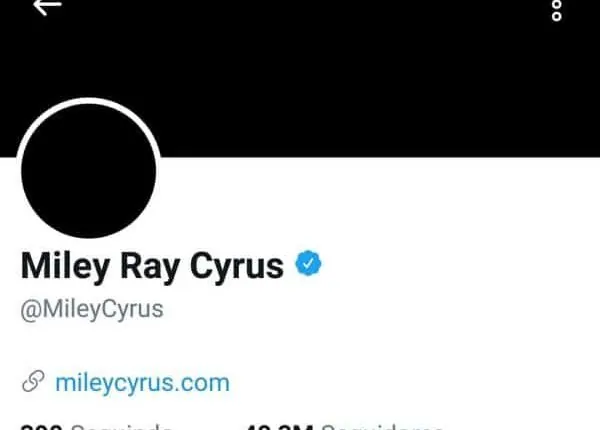Click the chain link icon
Screen dimensions: 600x430
click(33, 381)
